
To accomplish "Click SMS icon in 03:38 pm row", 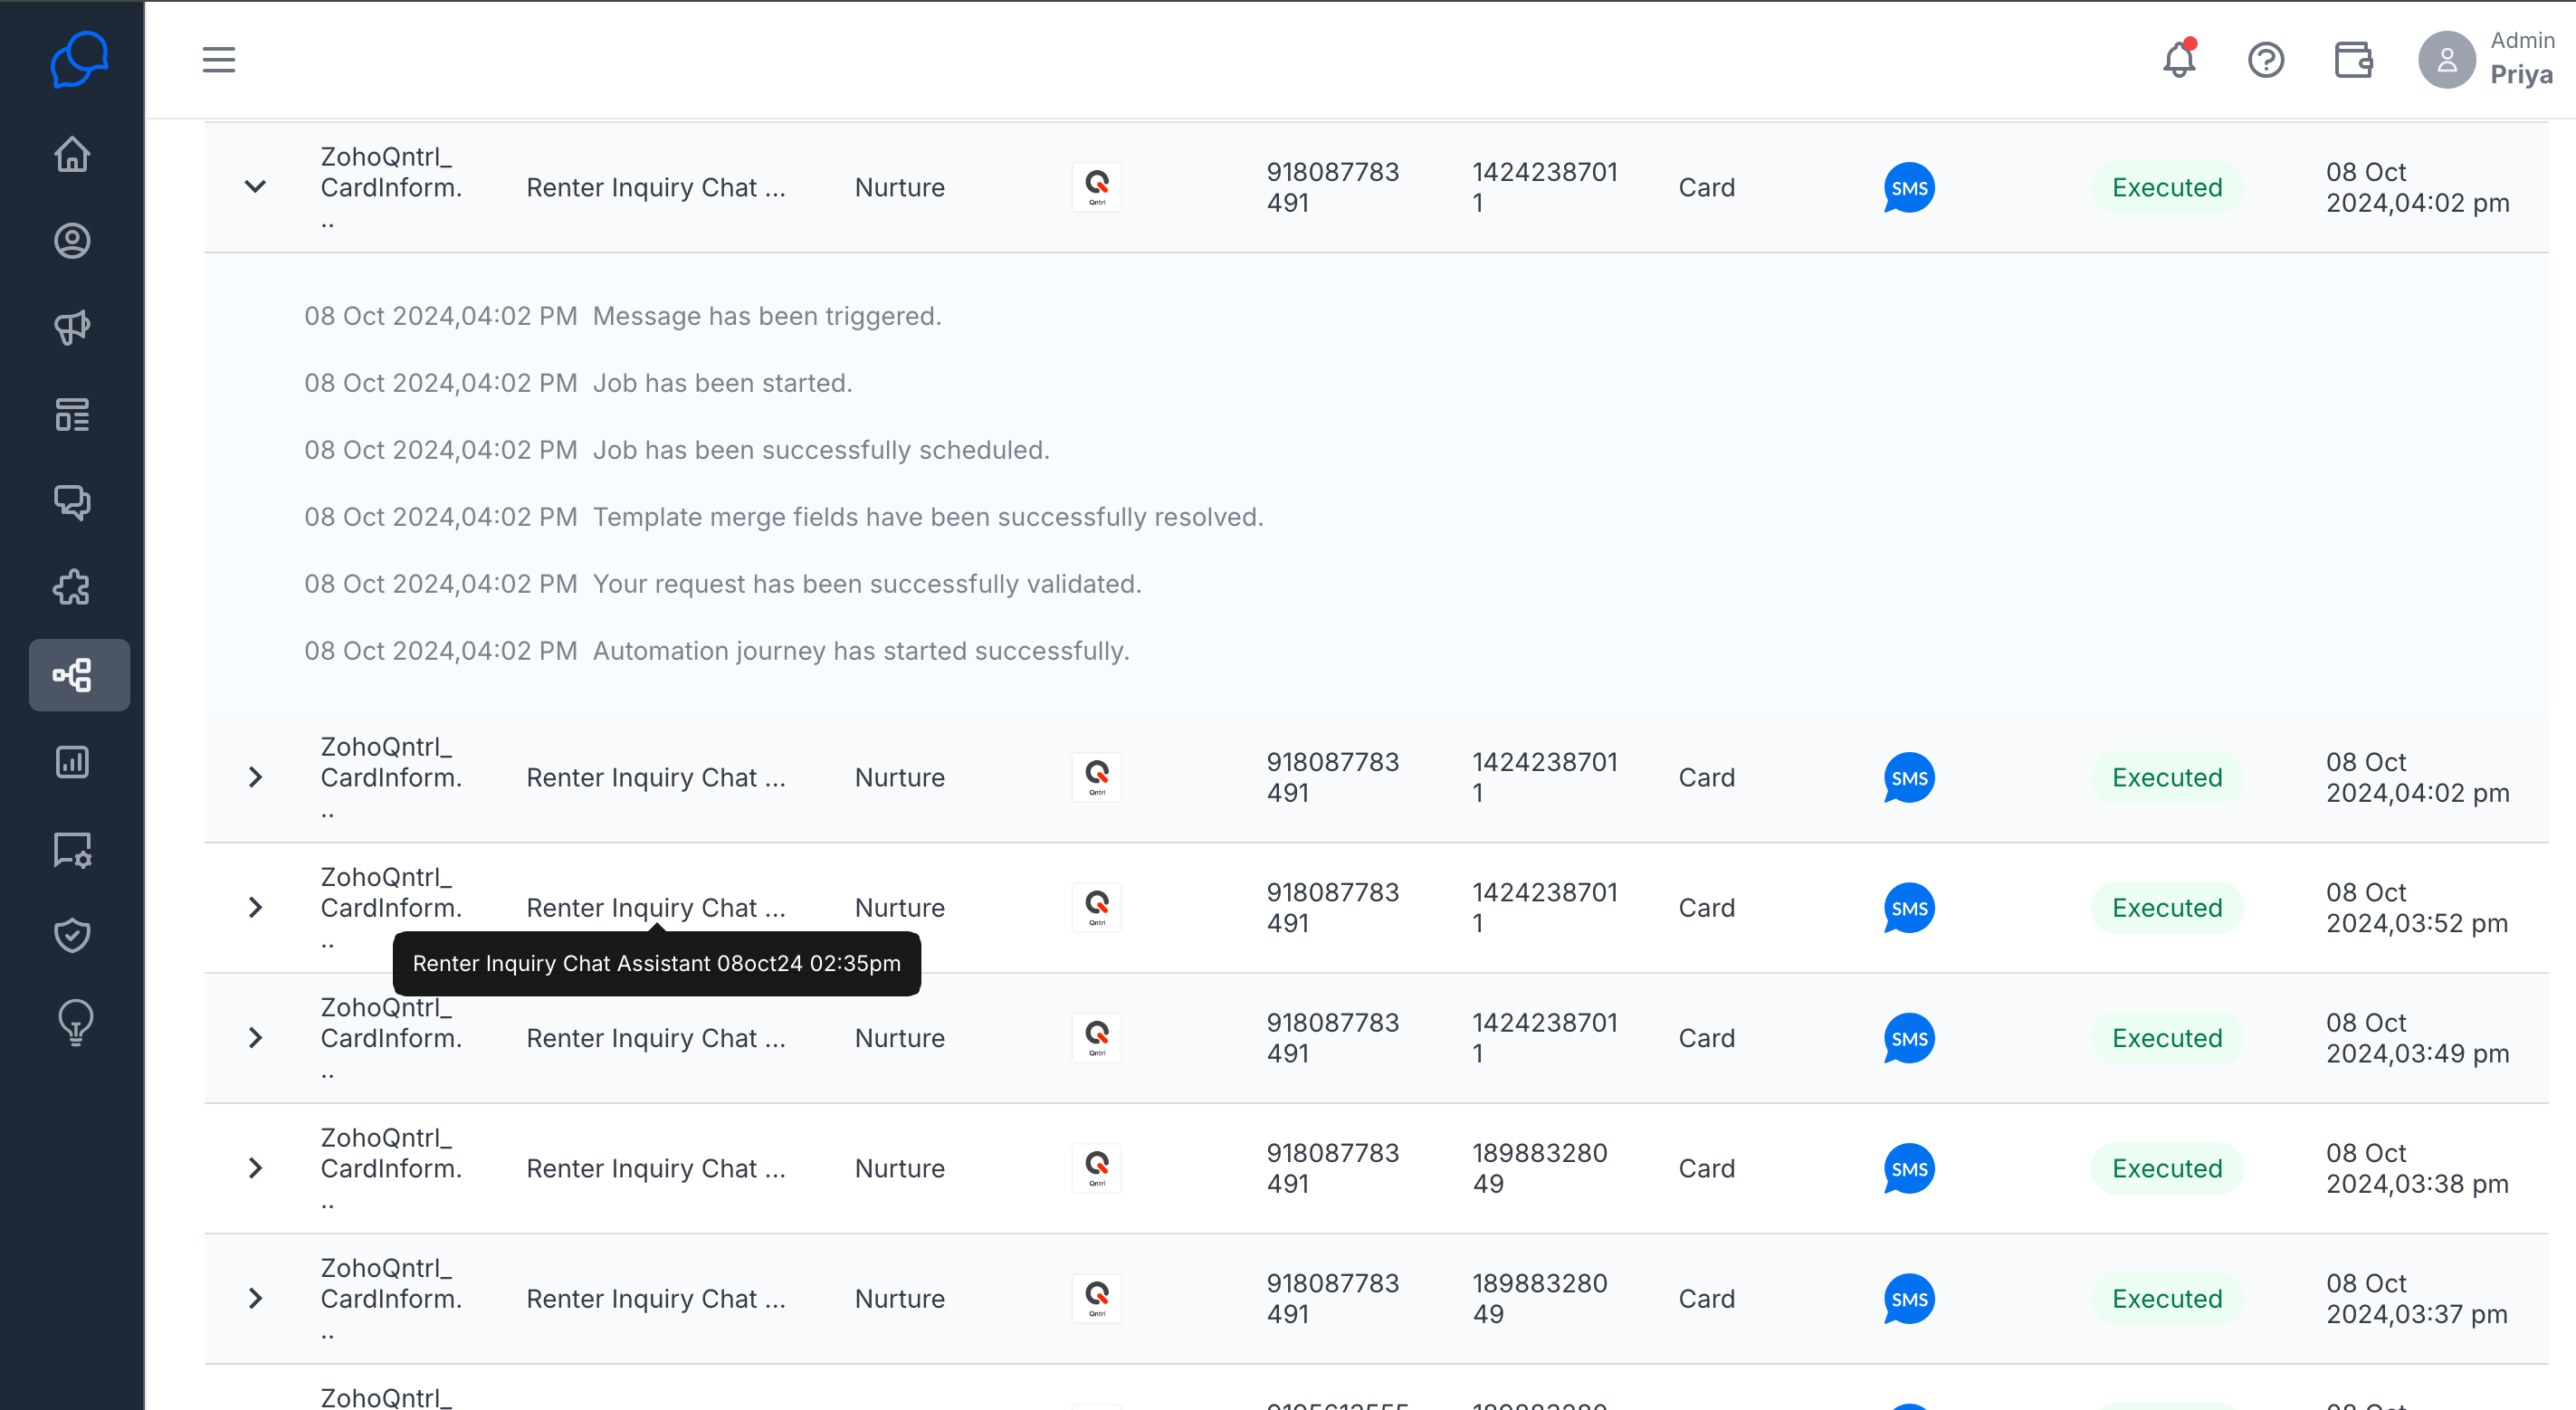I will point(1909,1169).
